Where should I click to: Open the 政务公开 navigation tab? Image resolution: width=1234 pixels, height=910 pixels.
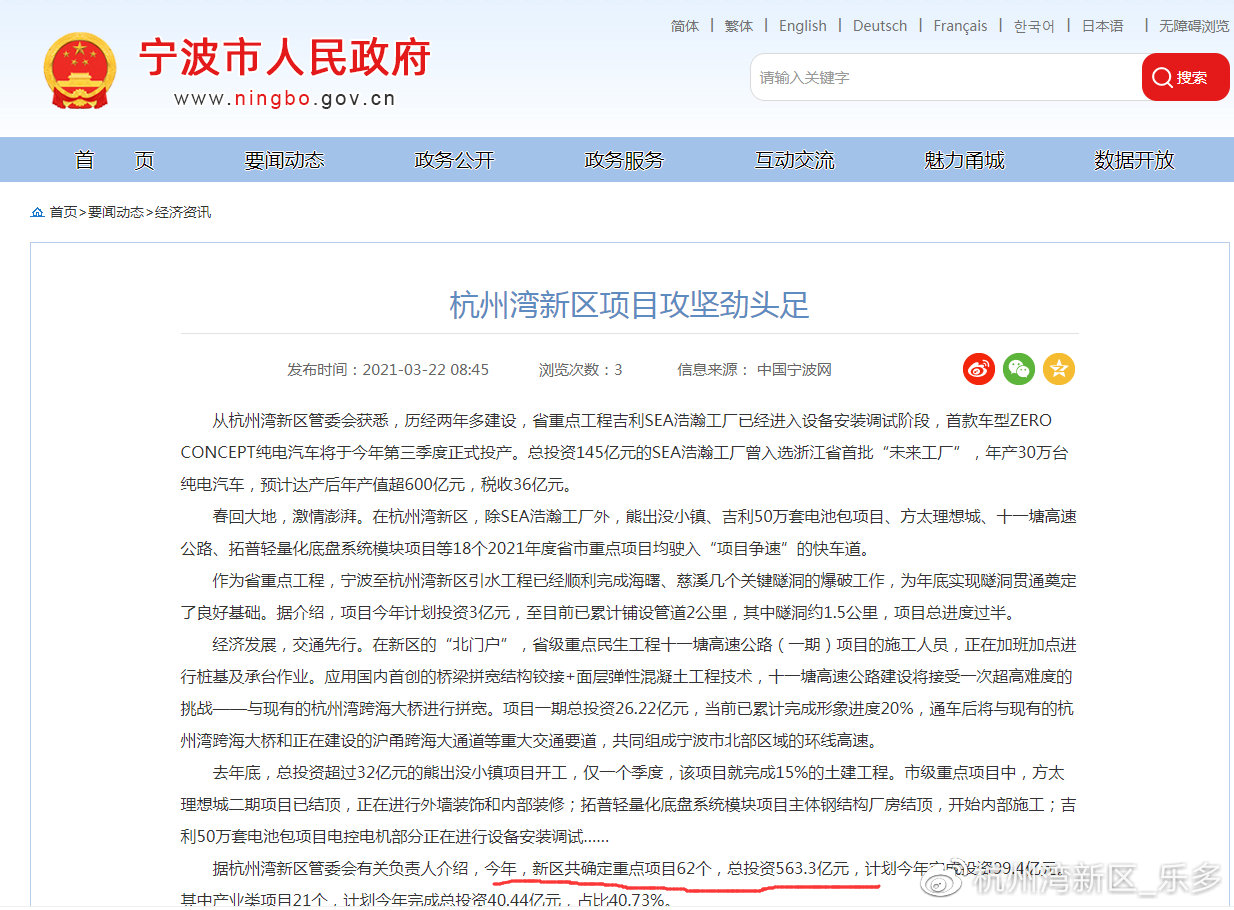[455, 160]
